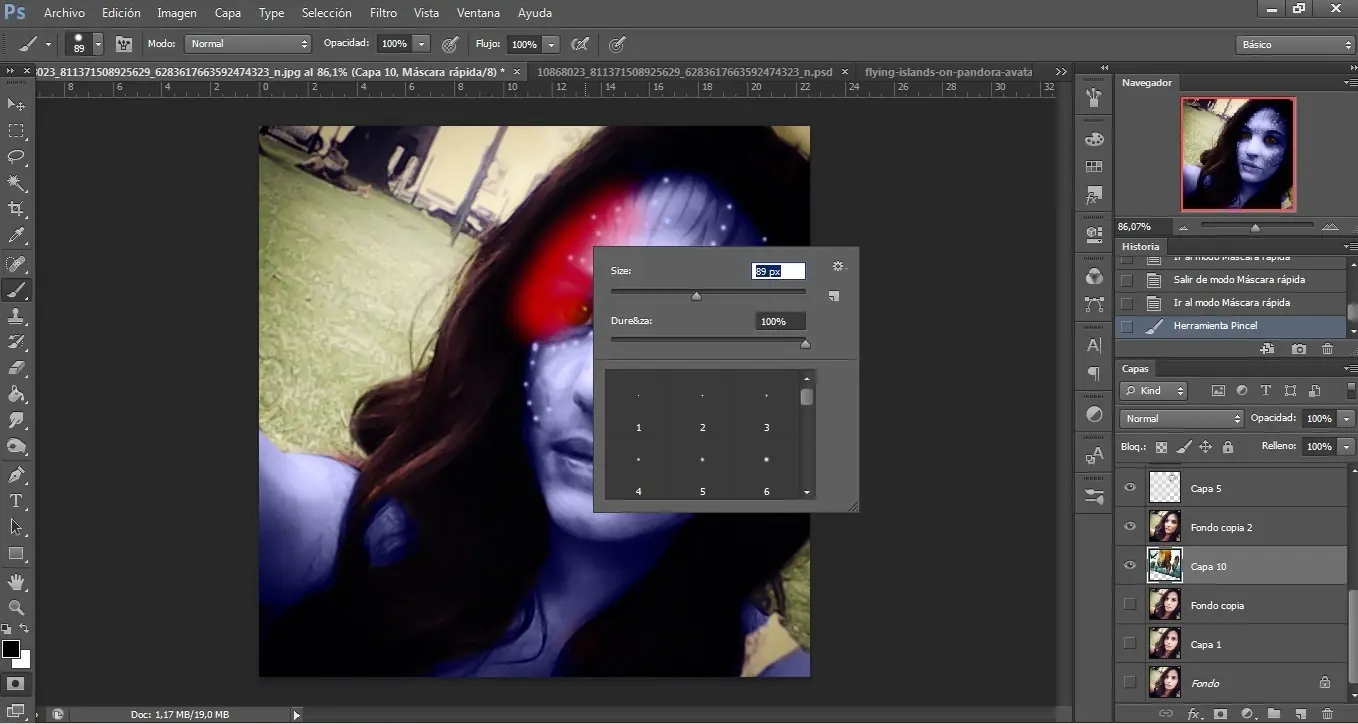Select the Zoom tool
This screenshot has width=1358, height=724.
pos(16,608)
